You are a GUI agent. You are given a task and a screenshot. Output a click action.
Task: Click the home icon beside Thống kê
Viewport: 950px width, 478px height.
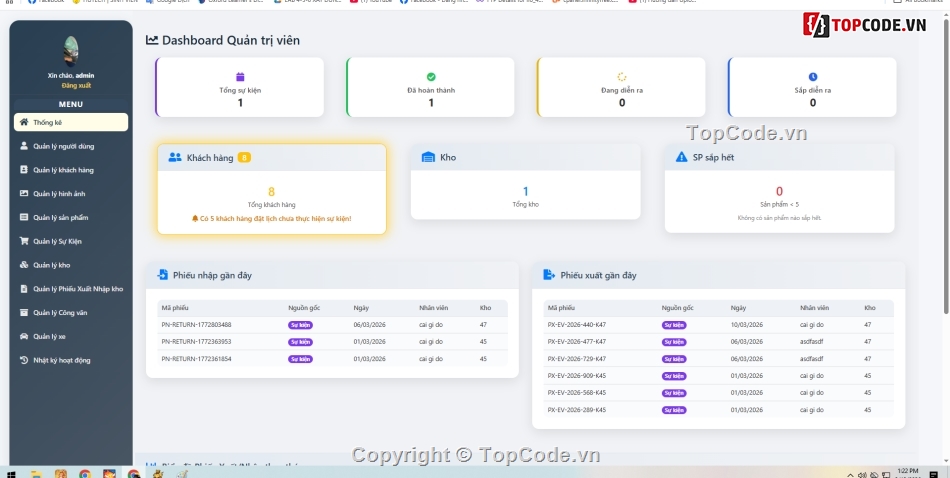pos(24,122)
